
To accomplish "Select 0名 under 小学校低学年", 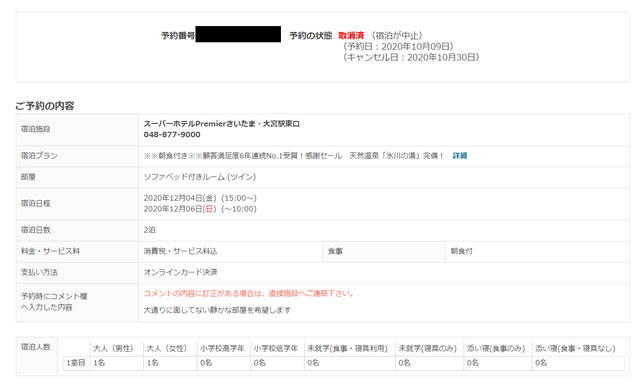I will [260, 363].
